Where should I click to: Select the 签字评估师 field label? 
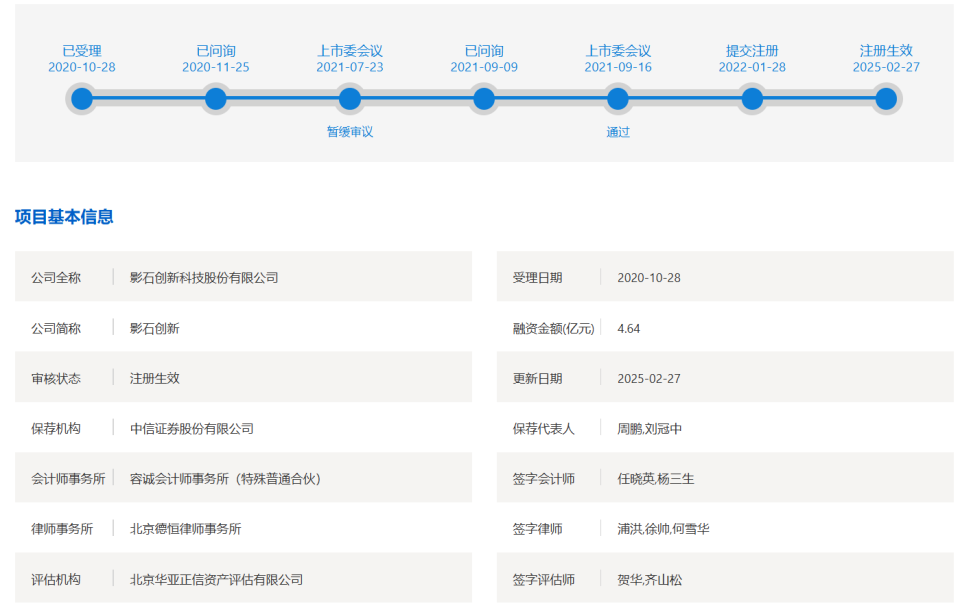pyautogui.click(x=544, y=580)
